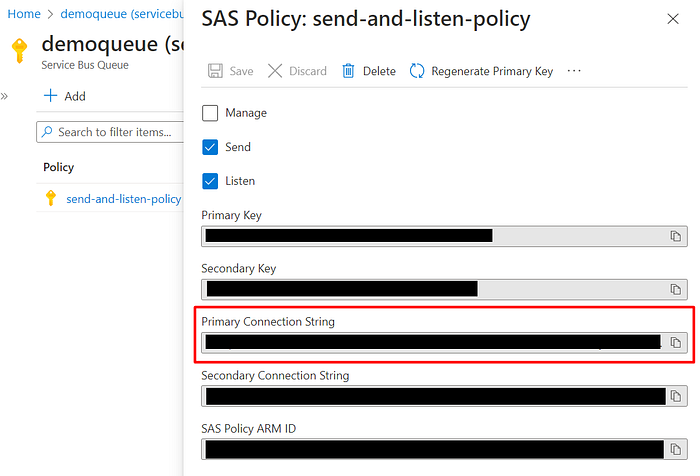Select send-and-listen-policy in policy list
Image resolution: width=700 pixels, height=476 pixels.
124,199
